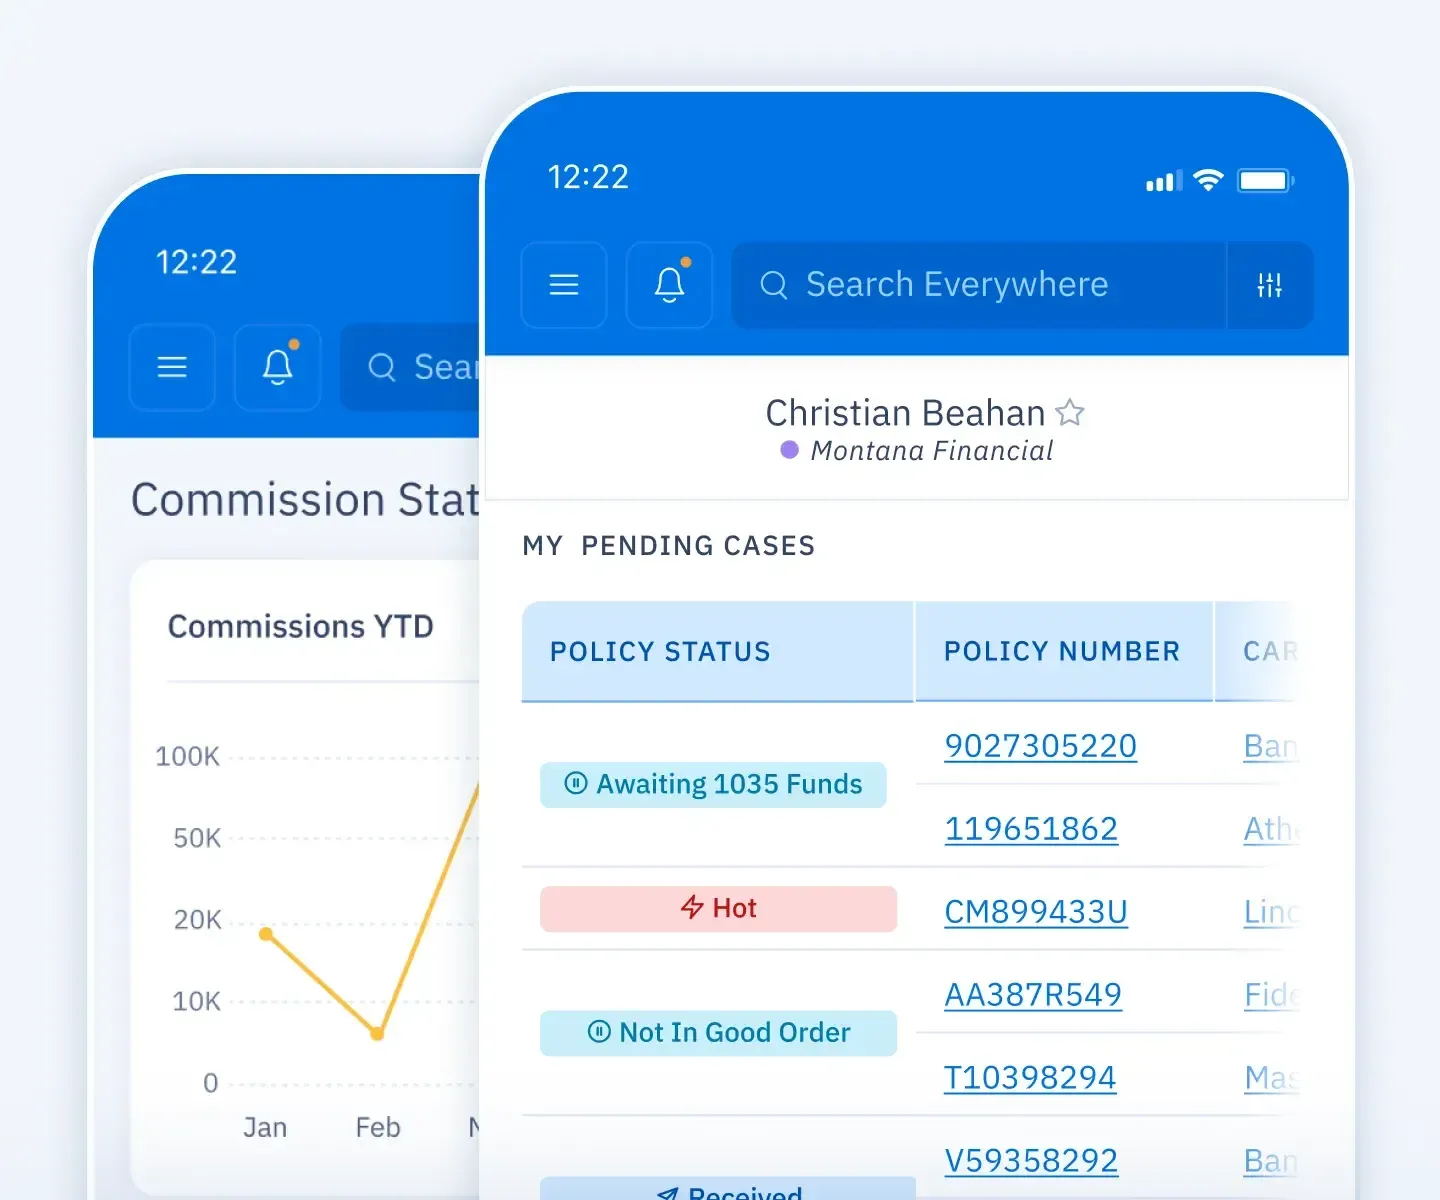Click the paper plane icon on Received status

coord(666,1193)
